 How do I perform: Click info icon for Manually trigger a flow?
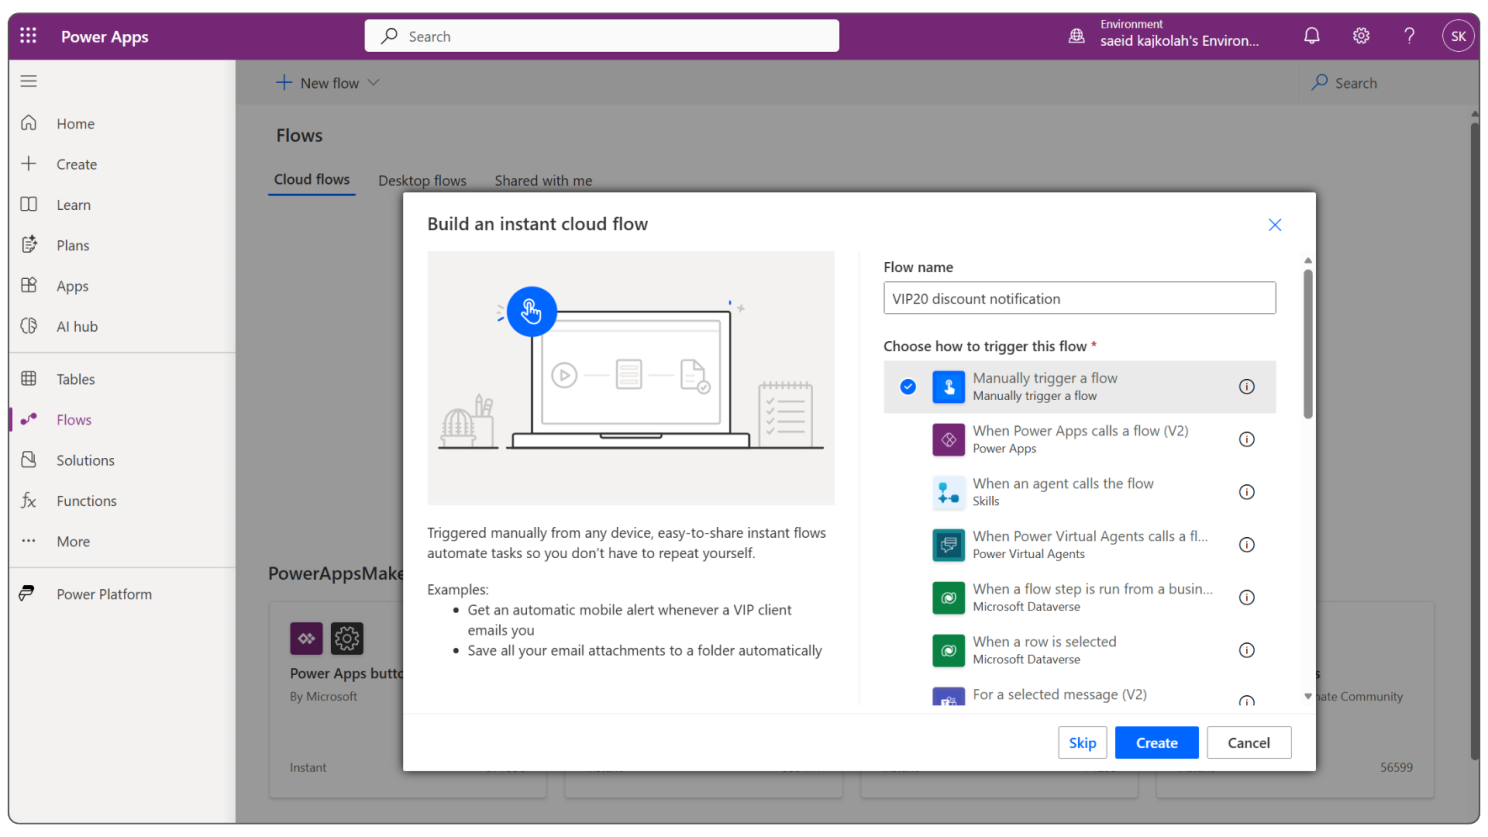click(x=1247, y=387)
